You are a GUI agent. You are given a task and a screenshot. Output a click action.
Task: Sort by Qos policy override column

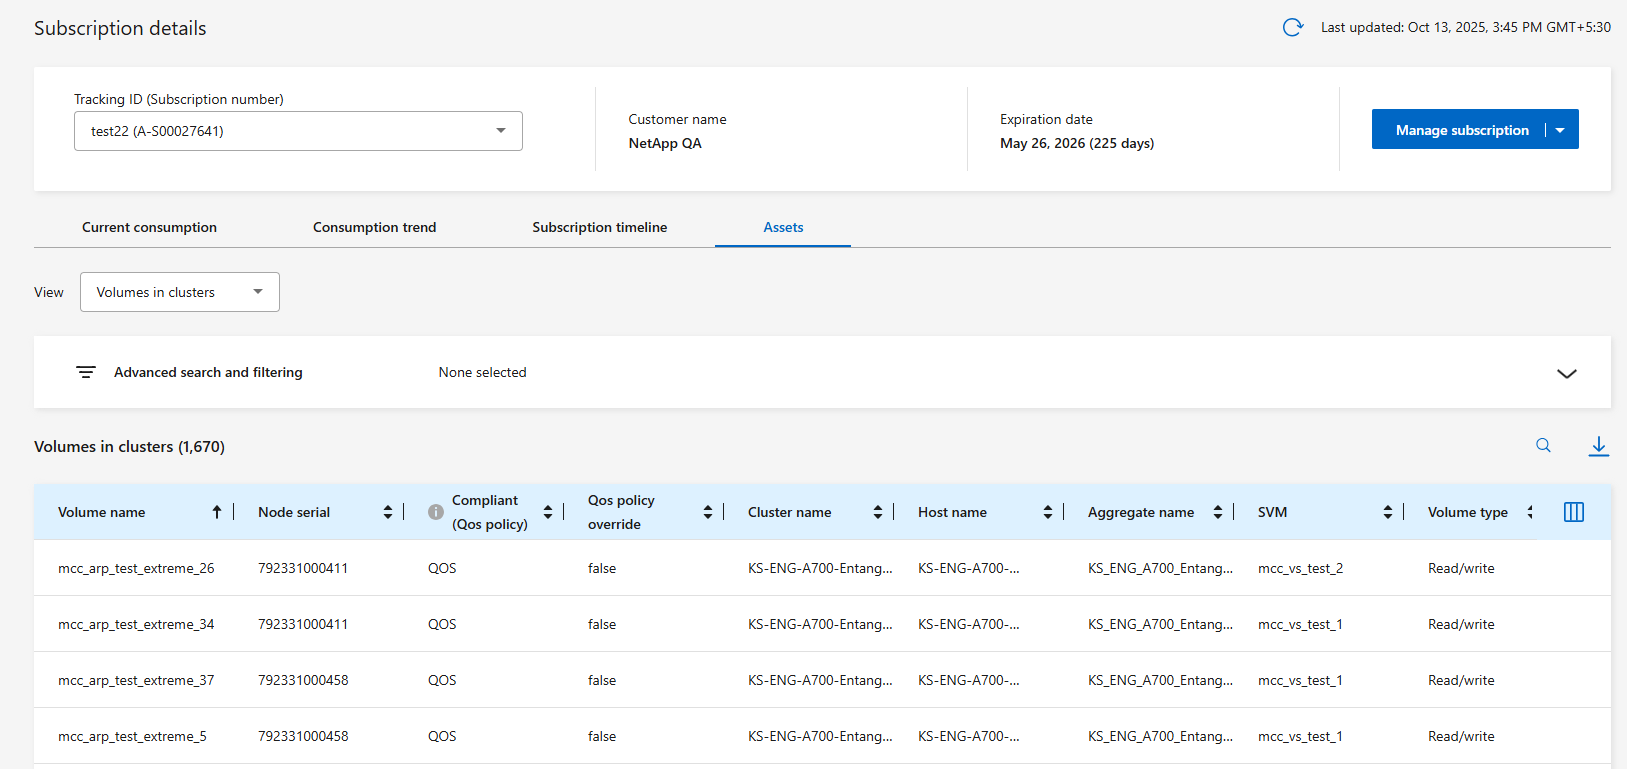707,512
